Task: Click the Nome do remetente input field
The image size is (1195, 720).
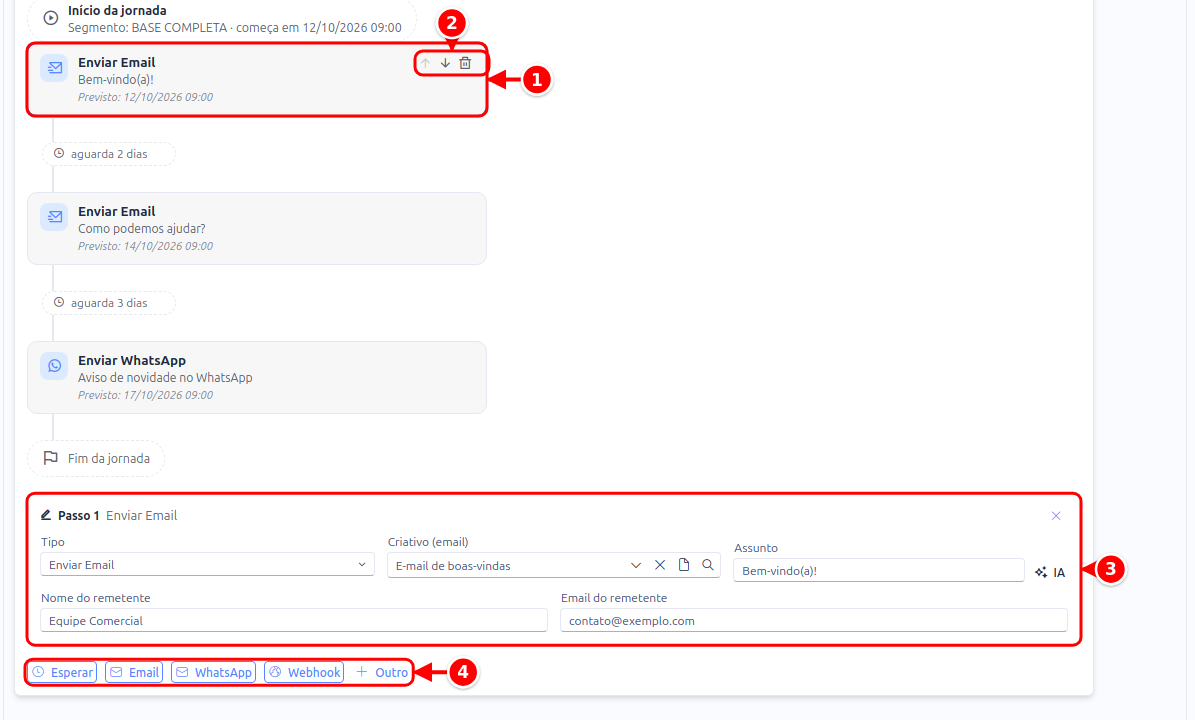Action: [x=294, y=620]
